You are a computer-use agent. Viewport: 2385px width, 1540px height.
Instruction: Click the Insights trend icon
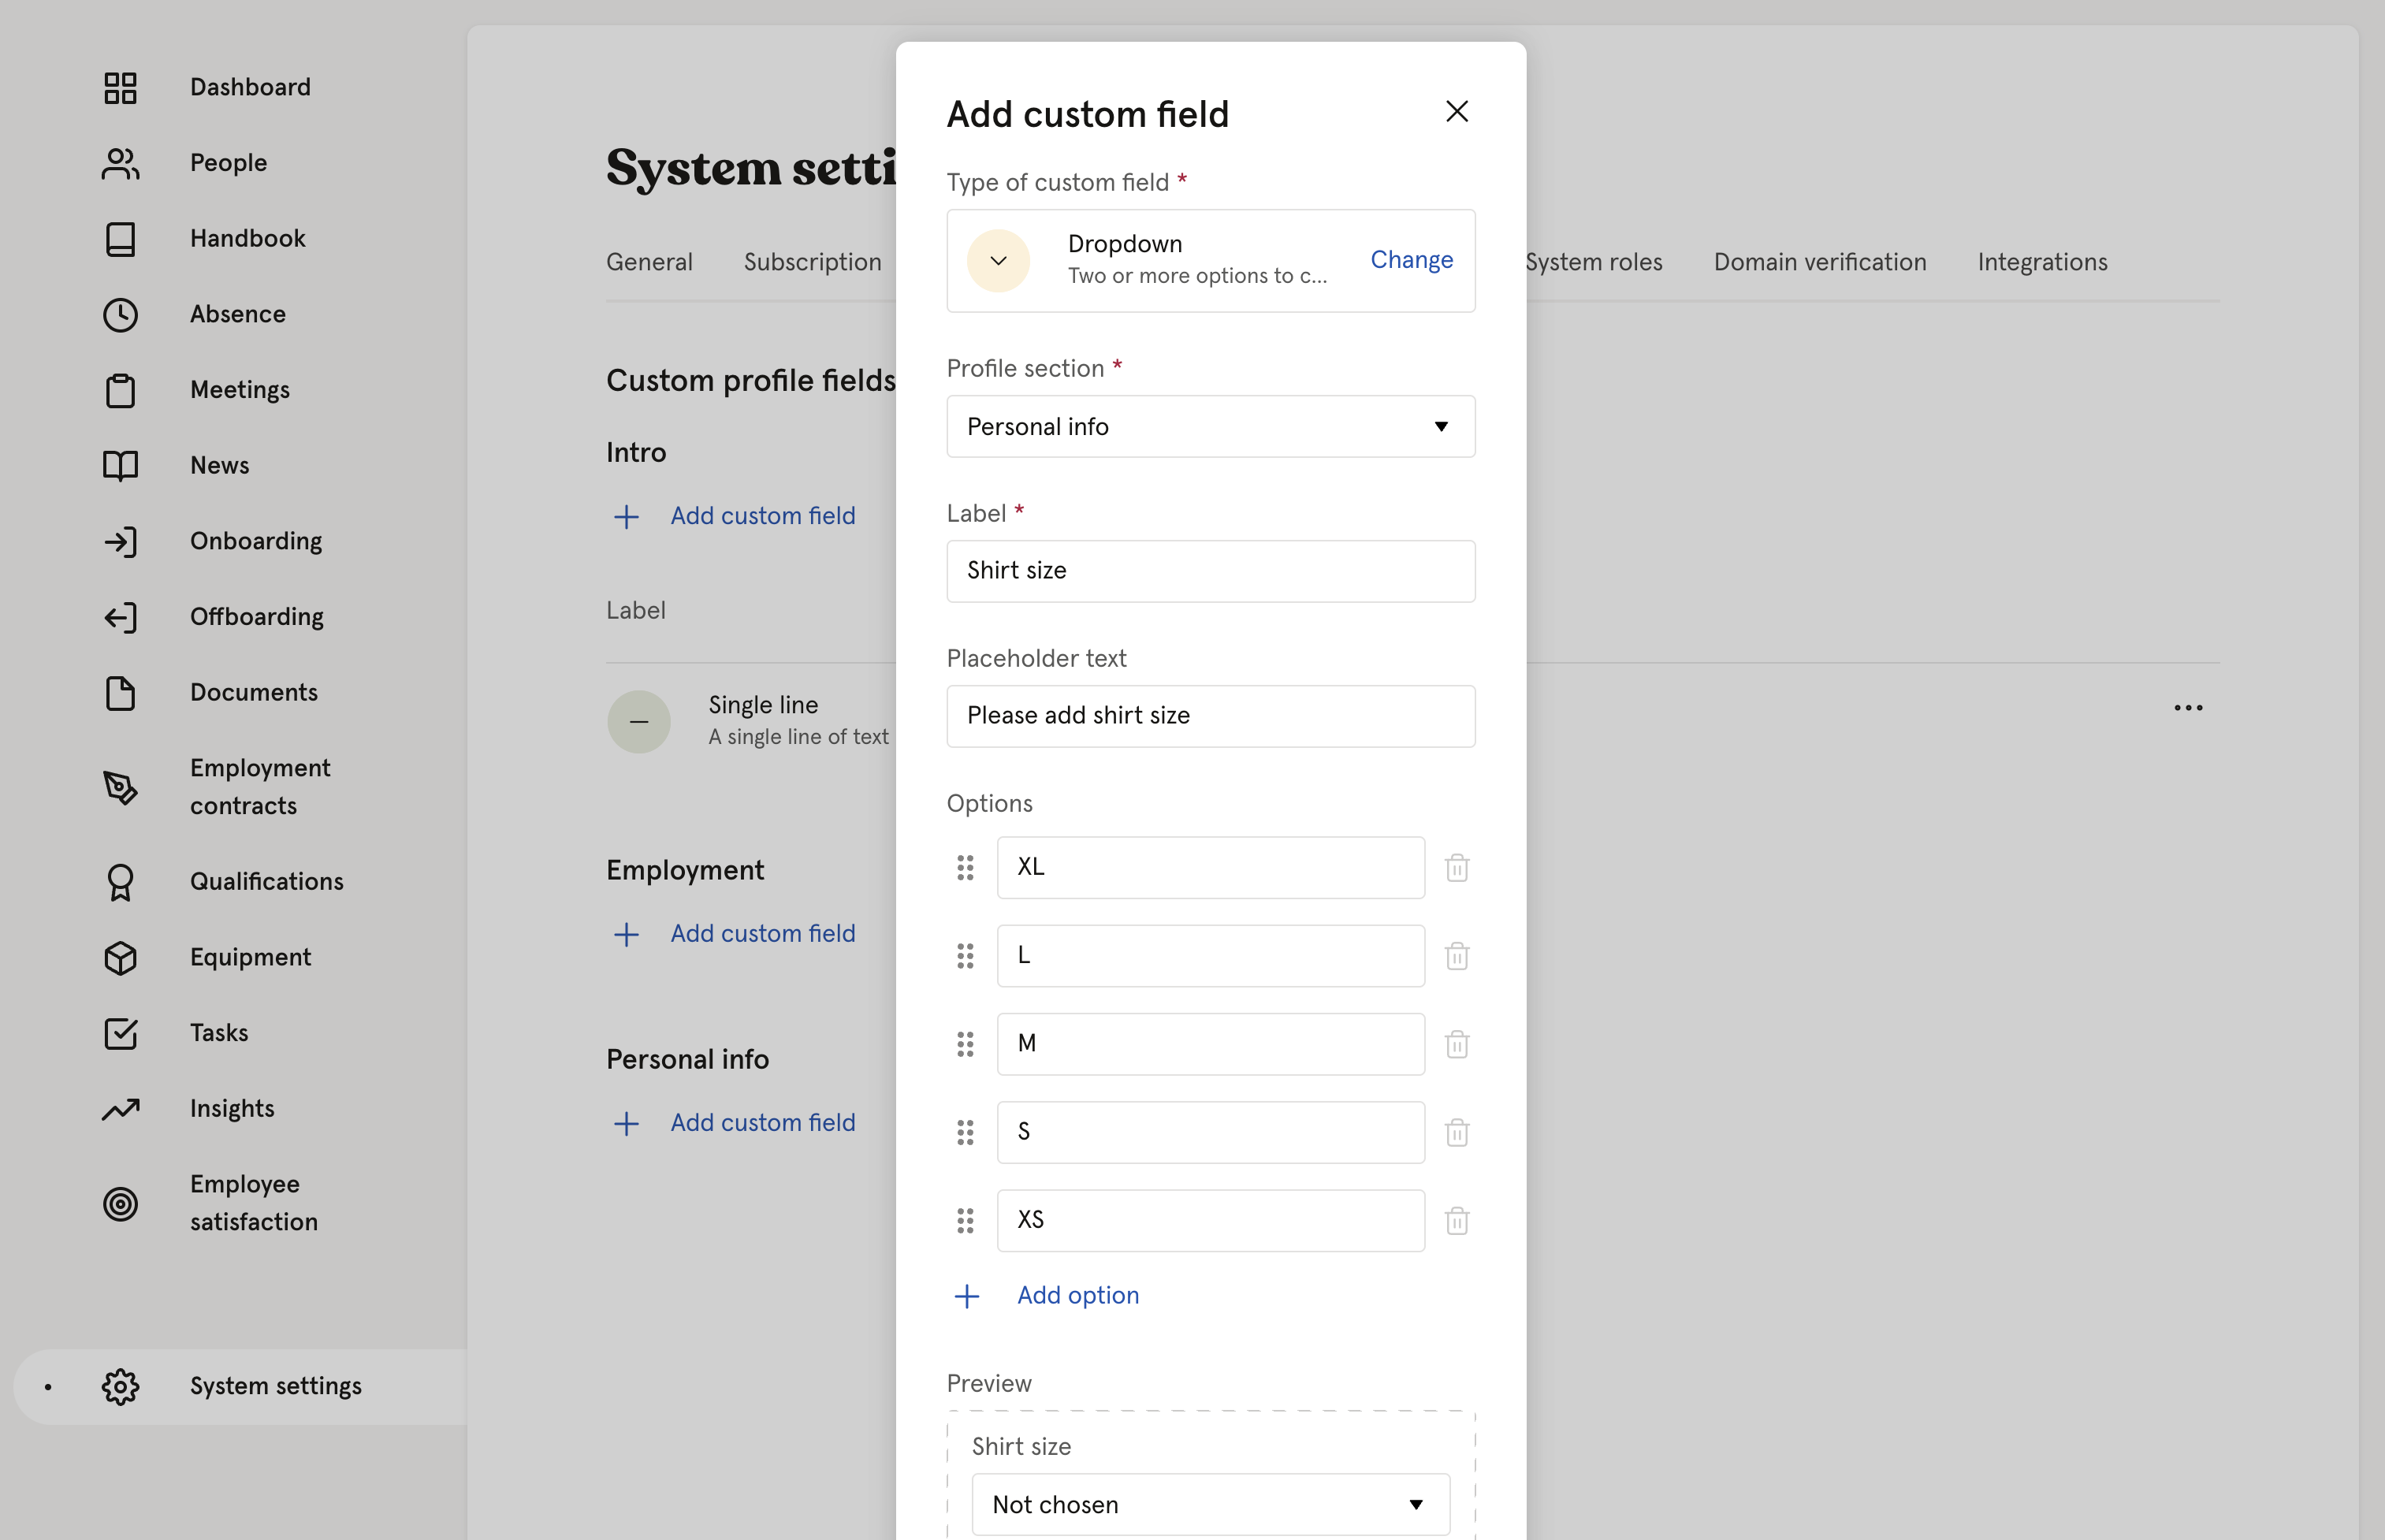click(120, 1109)
